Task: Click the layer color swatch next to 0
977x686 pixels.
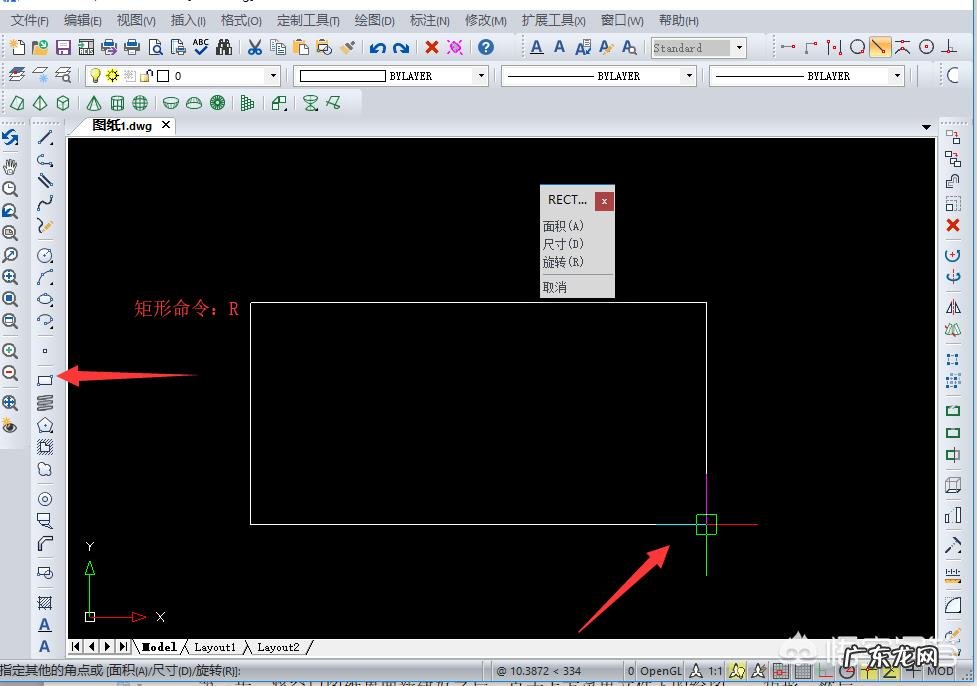Action: click(163, 76)
